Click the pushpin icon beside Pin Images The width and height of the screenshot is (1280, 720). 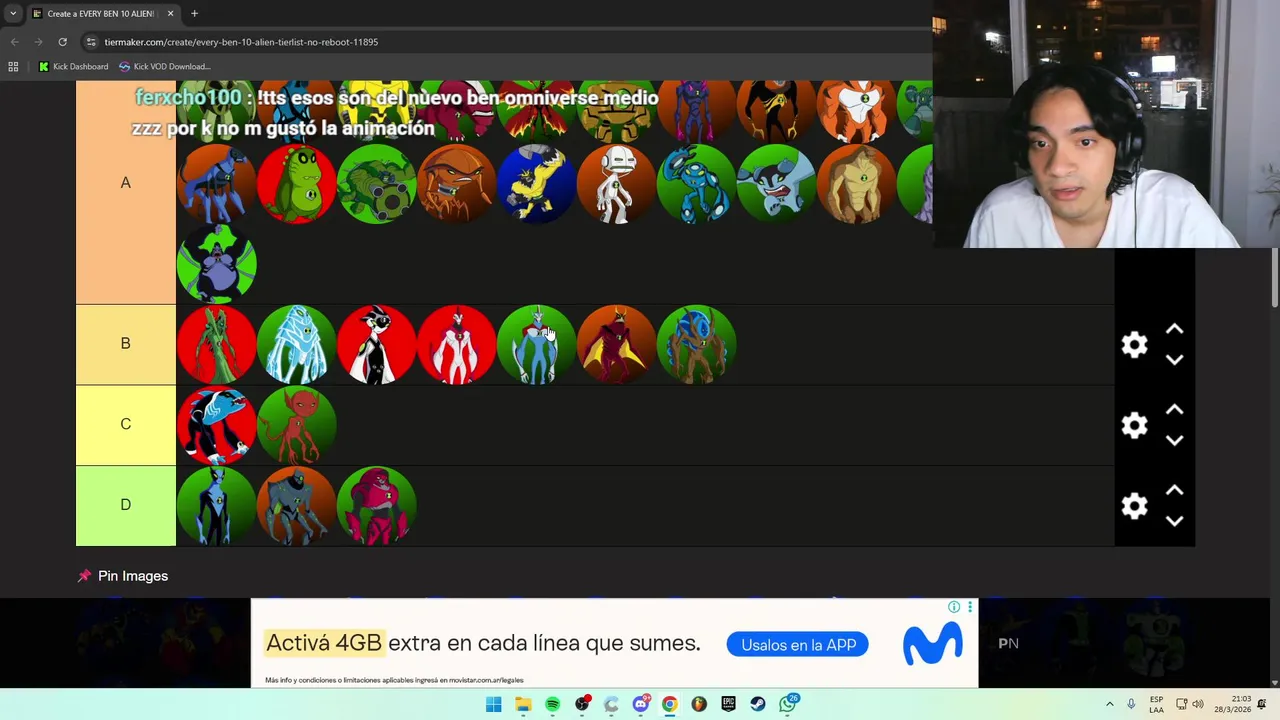tap(85, 576)
